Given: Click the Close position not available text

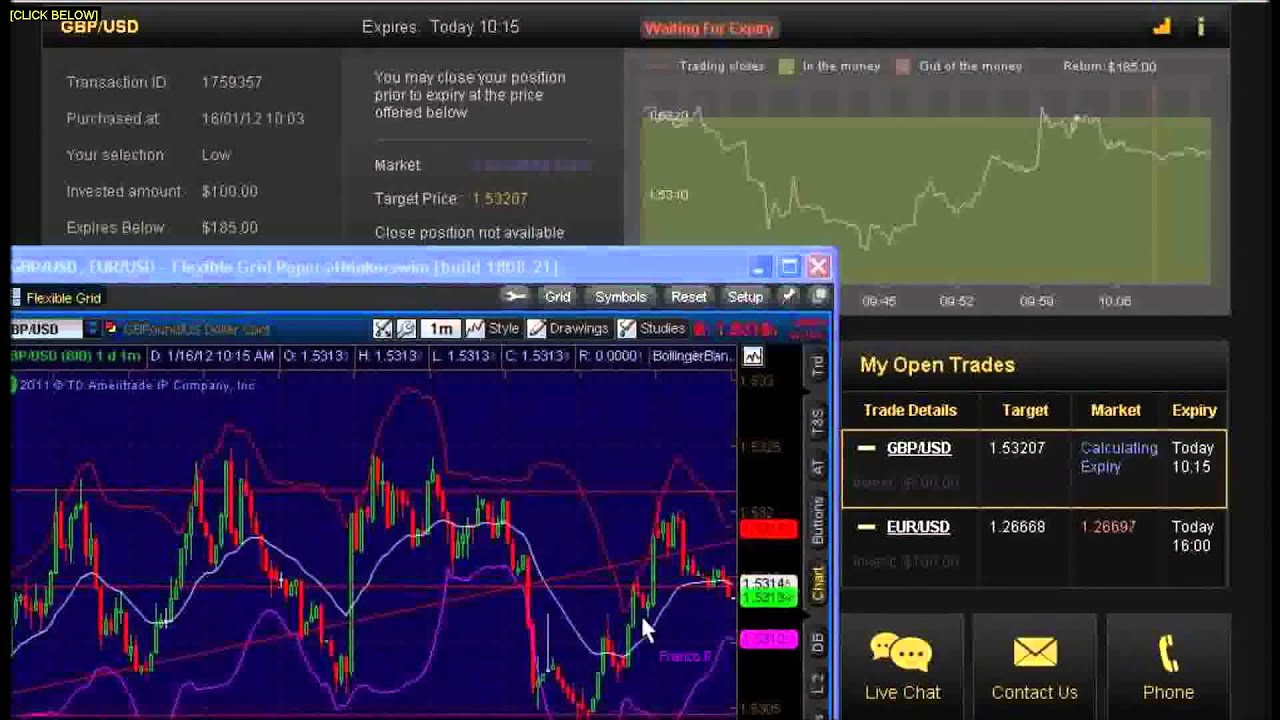Looking at the screenshot, I should [469, 232].
